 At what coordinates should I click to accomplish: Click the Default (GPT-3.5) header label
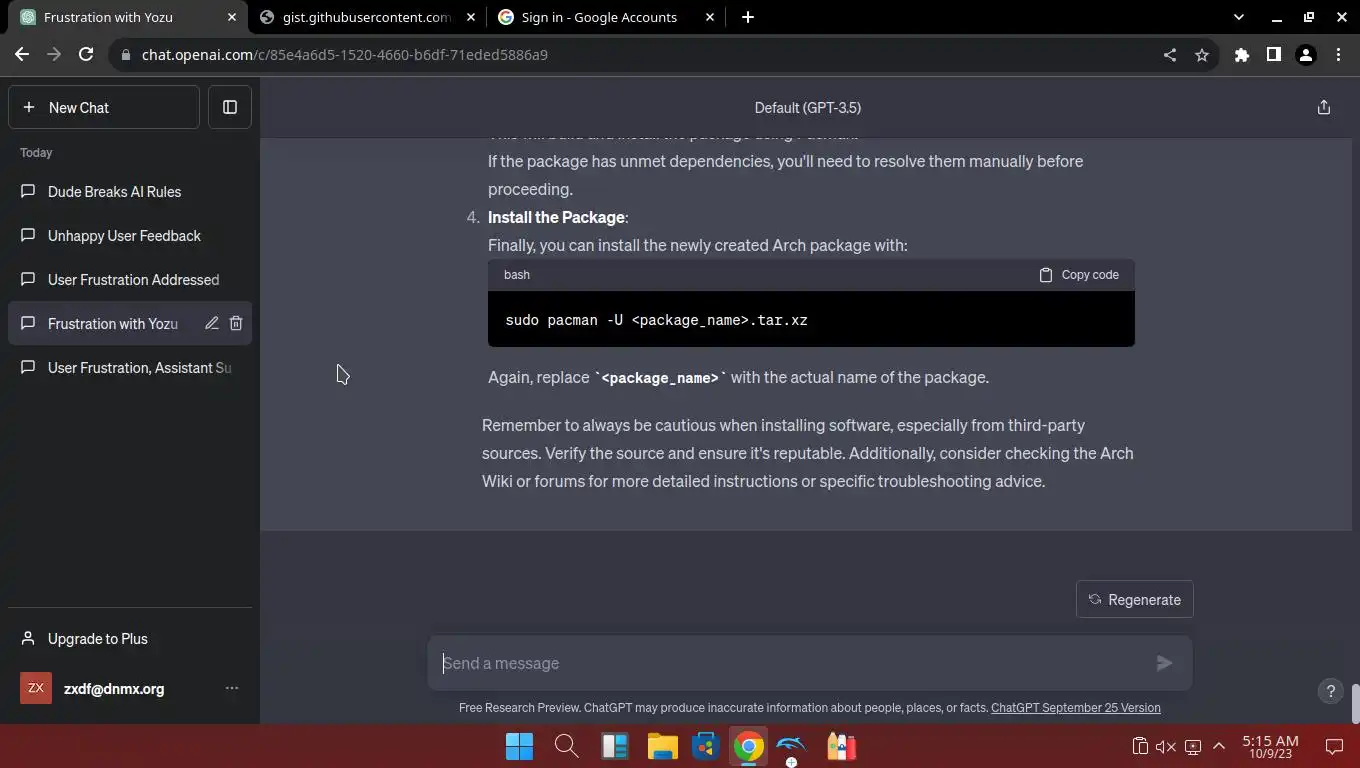point(808,107)
